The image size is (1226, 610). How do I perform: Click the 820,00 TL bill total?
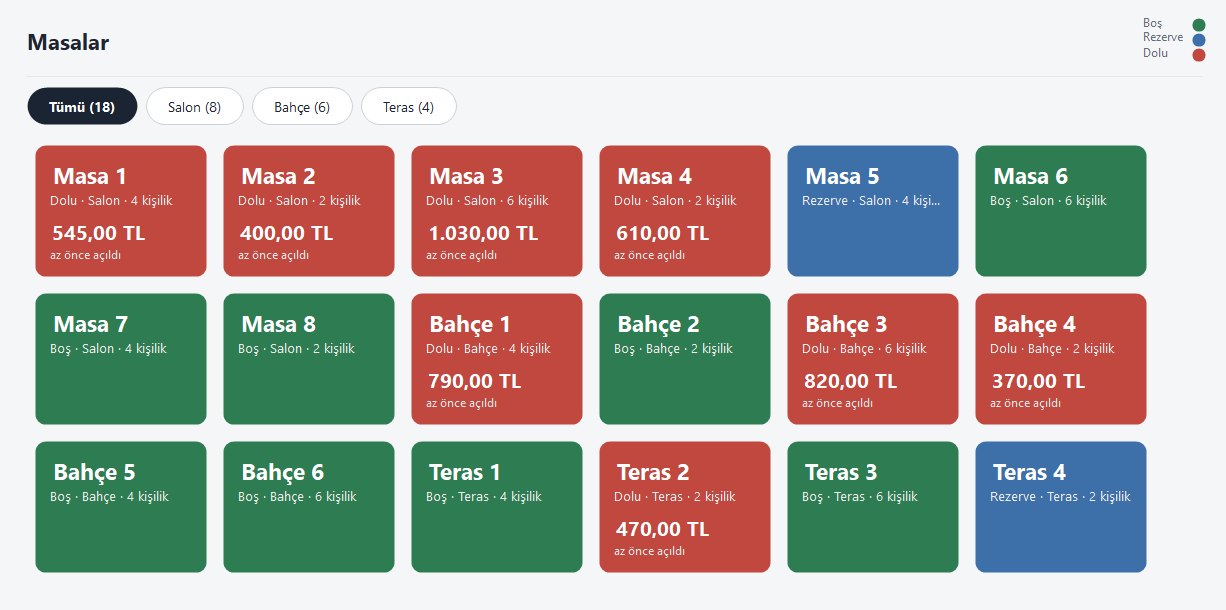(851, 381)
